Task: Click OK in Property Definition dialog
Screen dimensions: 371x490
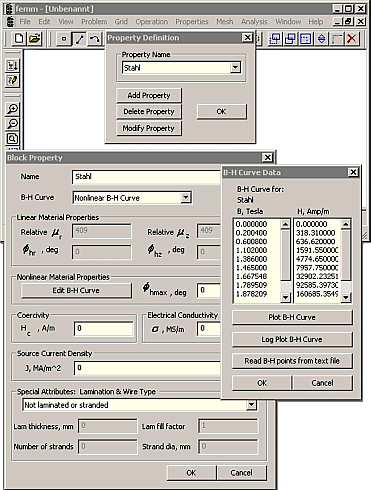Action: point(222,112)
